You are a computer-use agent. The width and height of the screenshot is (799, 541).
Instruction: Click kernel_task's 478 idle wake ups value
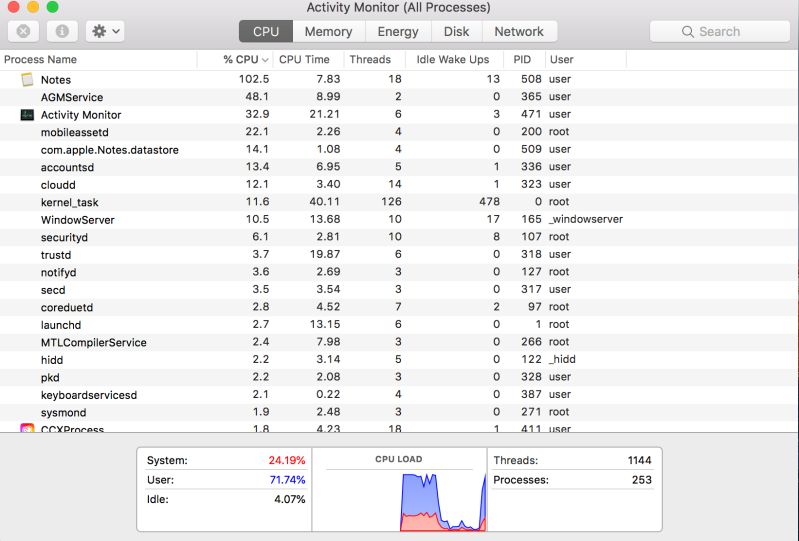point(489,201)
